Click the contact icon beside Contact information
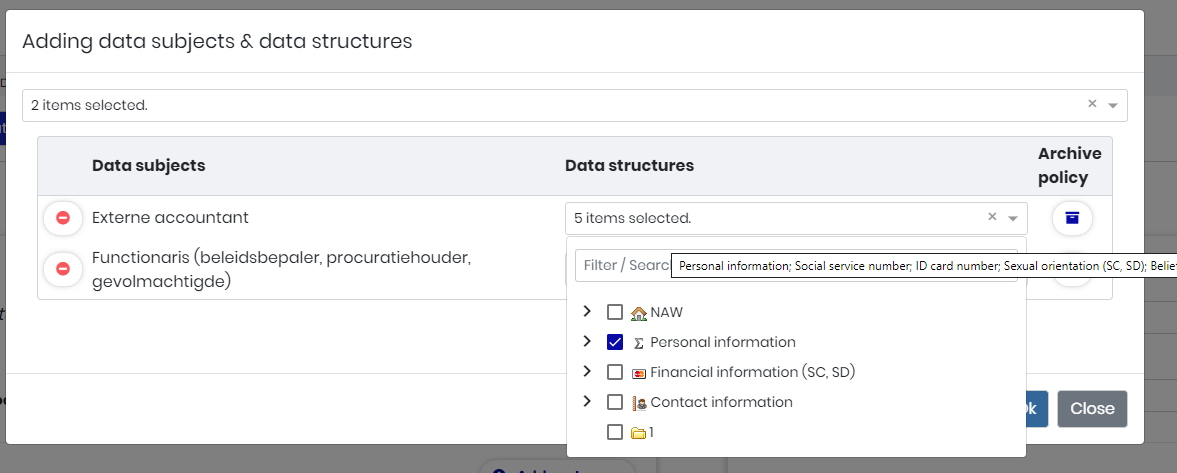The width and height of the screenshot is (1177, 473). point(639,403)
